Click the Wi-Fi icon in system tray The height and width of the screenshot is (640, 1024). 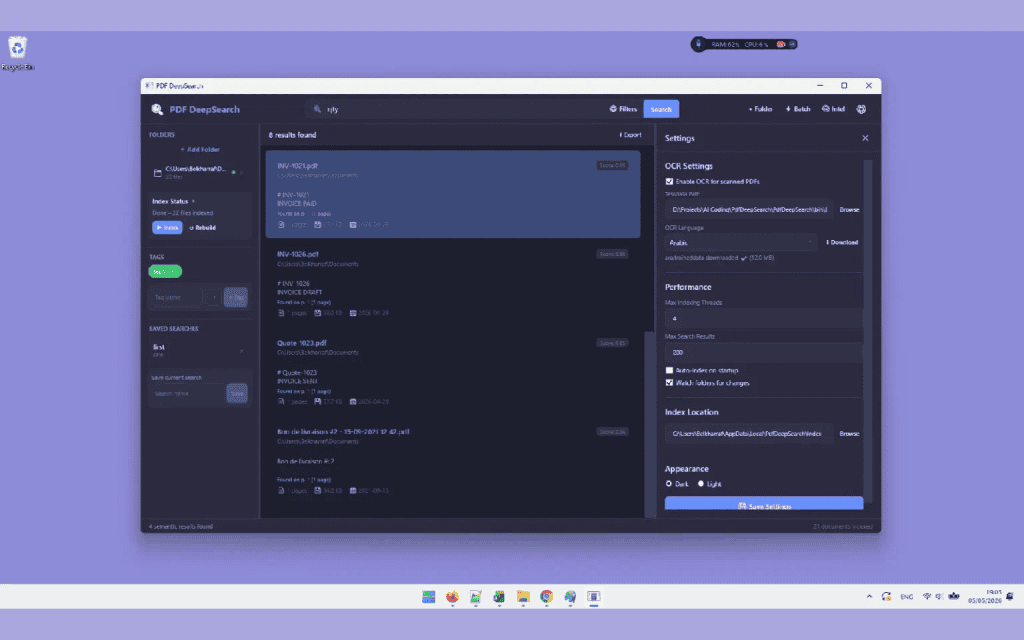coord(927,596)
